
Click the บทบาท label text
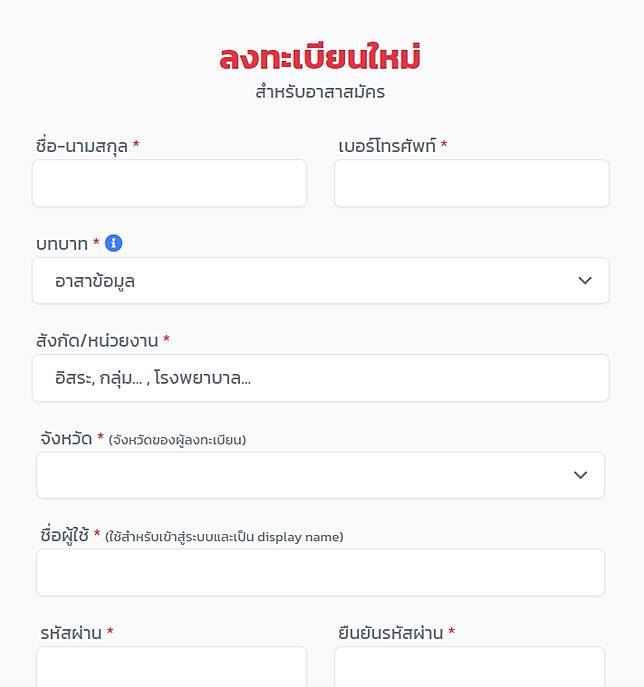pos(62,243)
